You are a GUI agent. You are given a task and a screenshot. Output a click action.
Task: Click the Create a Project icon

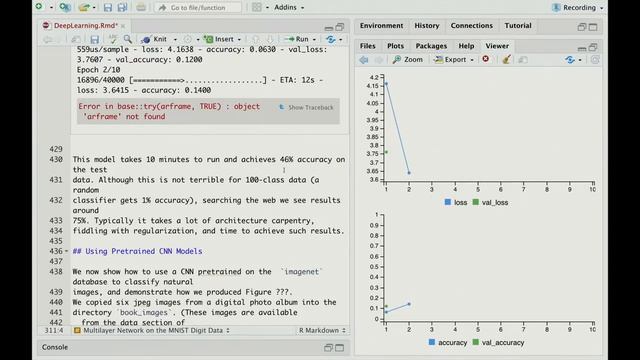[x=65, y=7]
